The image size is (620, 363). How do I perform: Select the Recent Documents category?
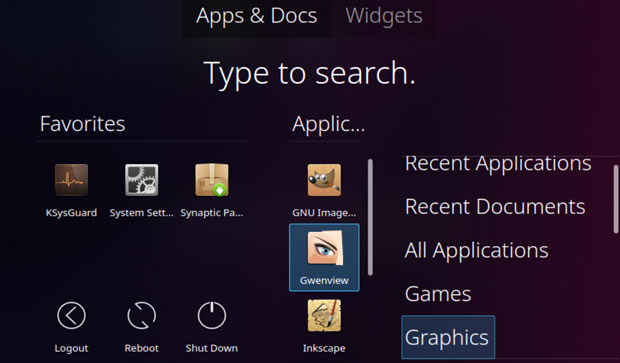click(495, 206)
